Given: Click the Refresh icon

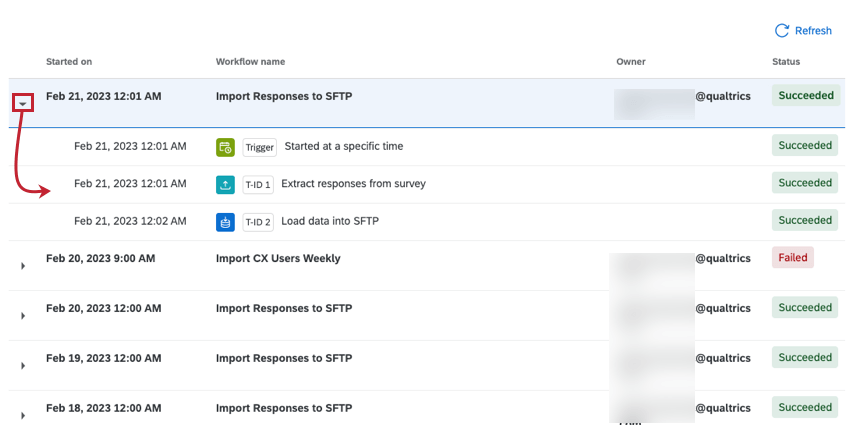Looking at the screenshot, I should click(782, 31).
